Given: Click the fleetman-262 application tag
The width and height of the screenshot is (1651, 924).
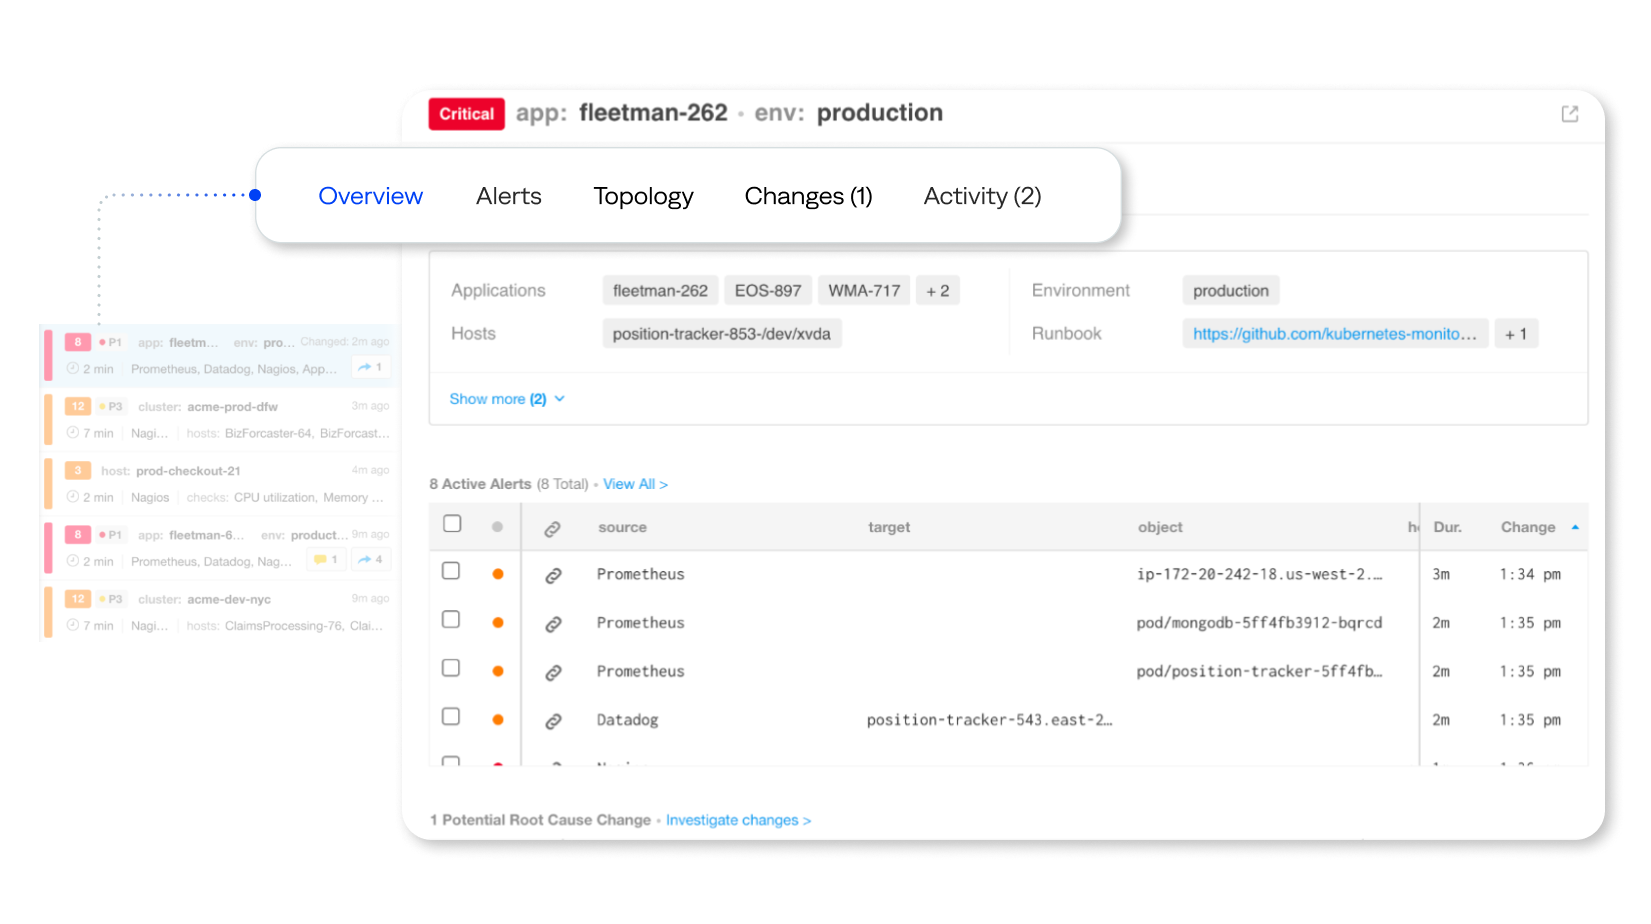Looking at the screenshot, I should tap(660, 291).
